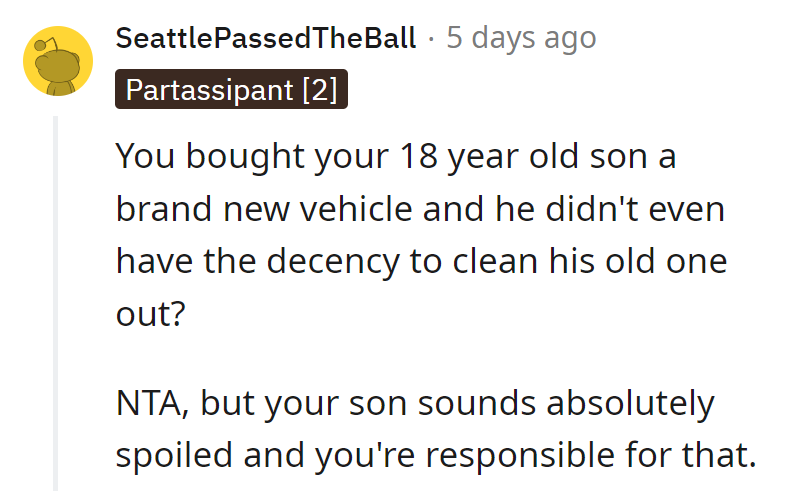Image resolution: width=786 pixels, height=491 pixels.
Task: Click the Partassipant [2] flair badge
Action: pyautogui.click(x=231, y=90)
